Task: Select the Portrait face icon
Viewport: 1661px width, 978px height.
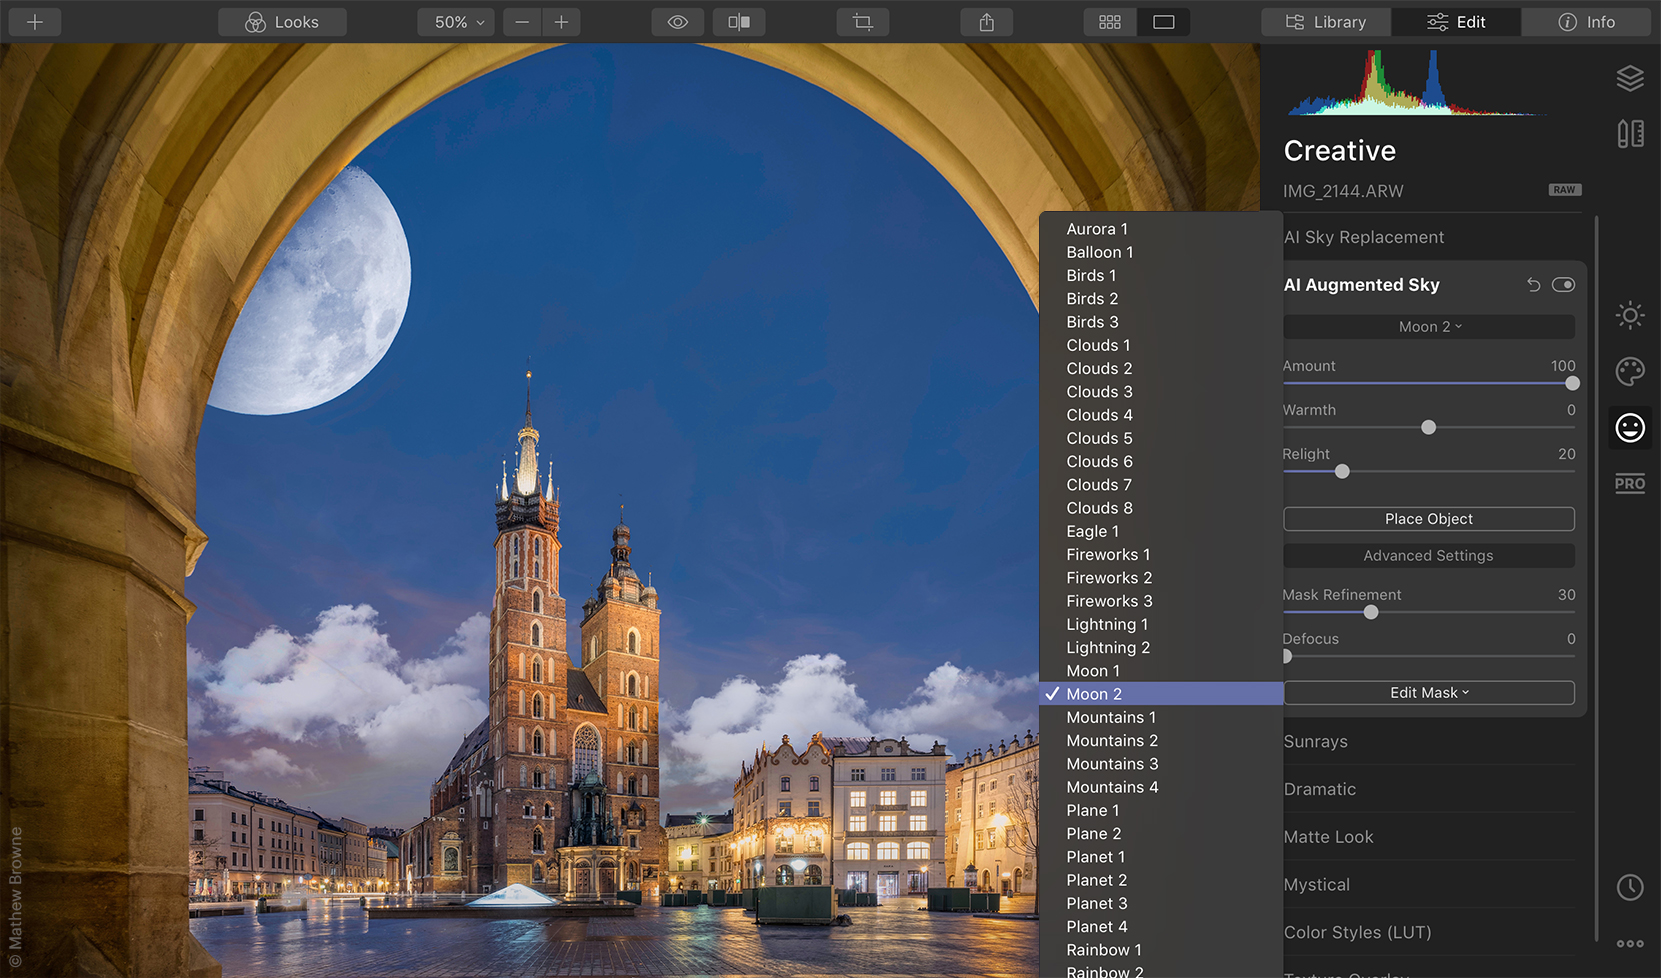Action: [x=1630, y=427]
